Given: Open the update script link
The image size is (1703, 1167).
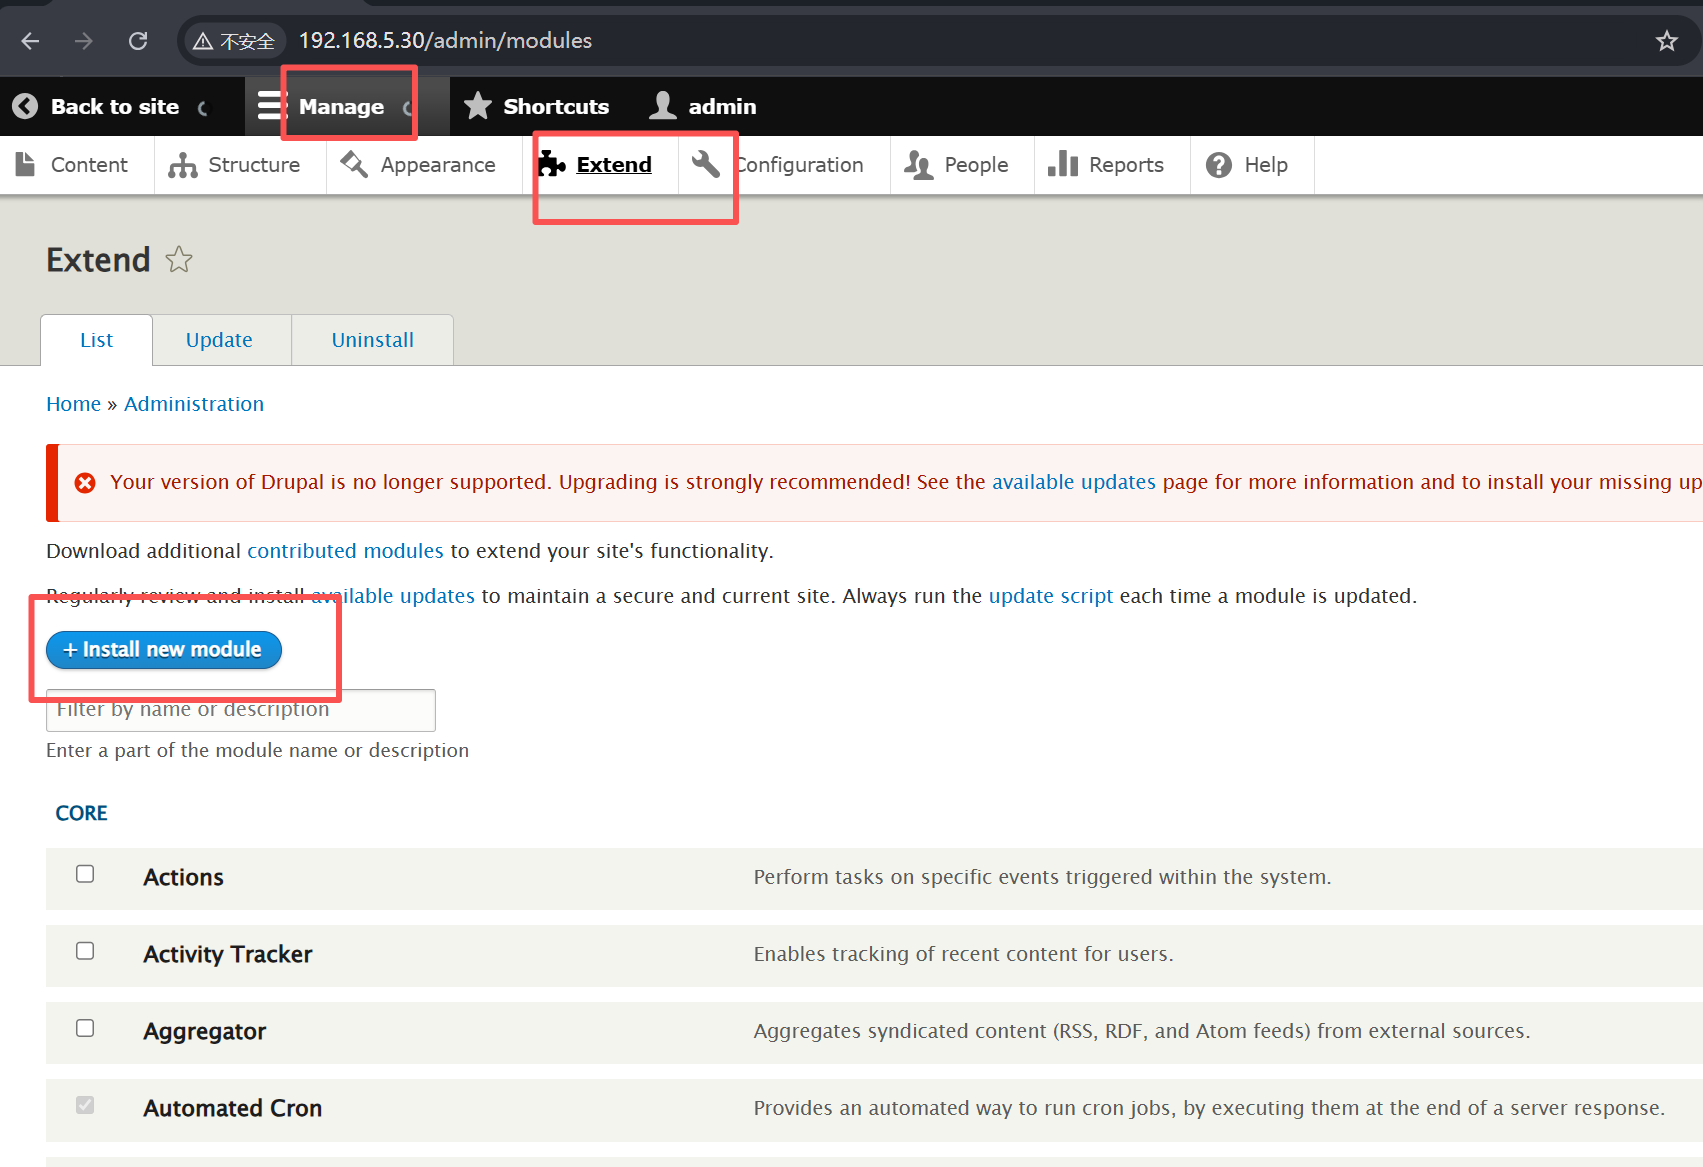Looking at the screenshot, I should [x=1051, y=596].
